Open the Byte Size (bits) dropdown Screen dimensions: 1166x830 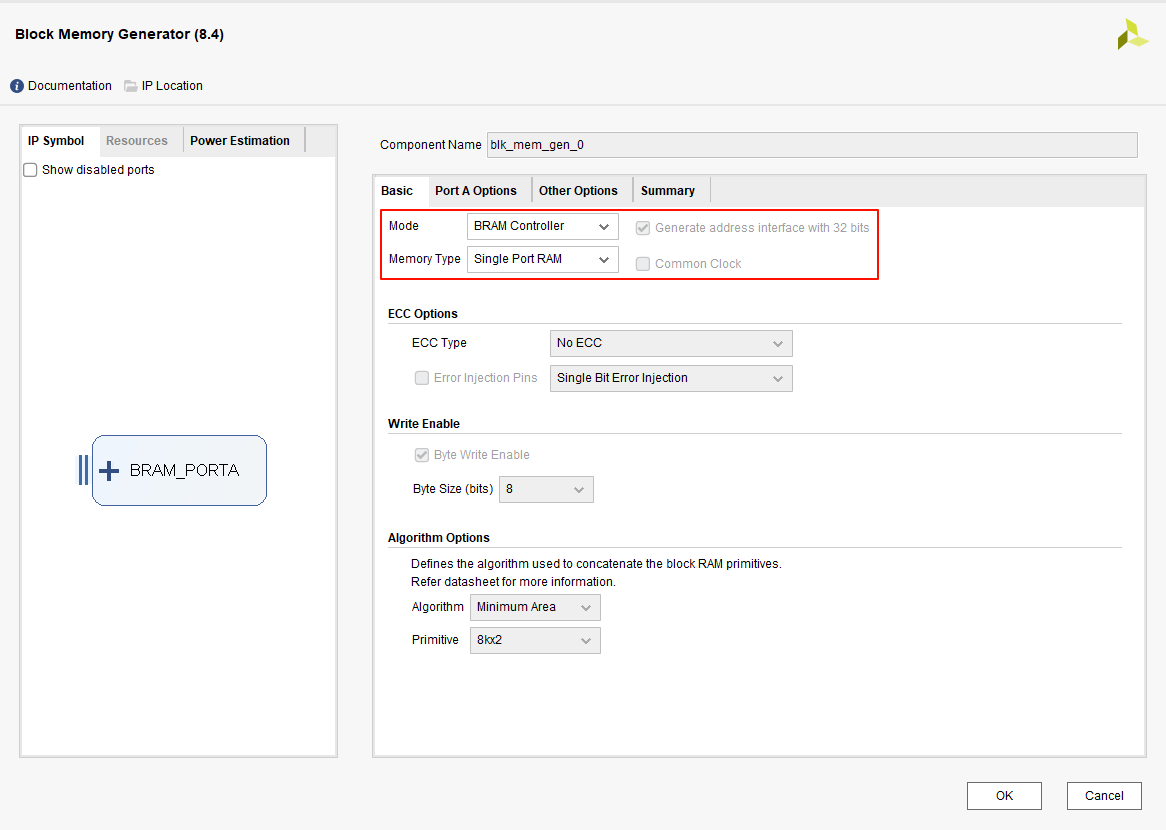tap(546, 489)
